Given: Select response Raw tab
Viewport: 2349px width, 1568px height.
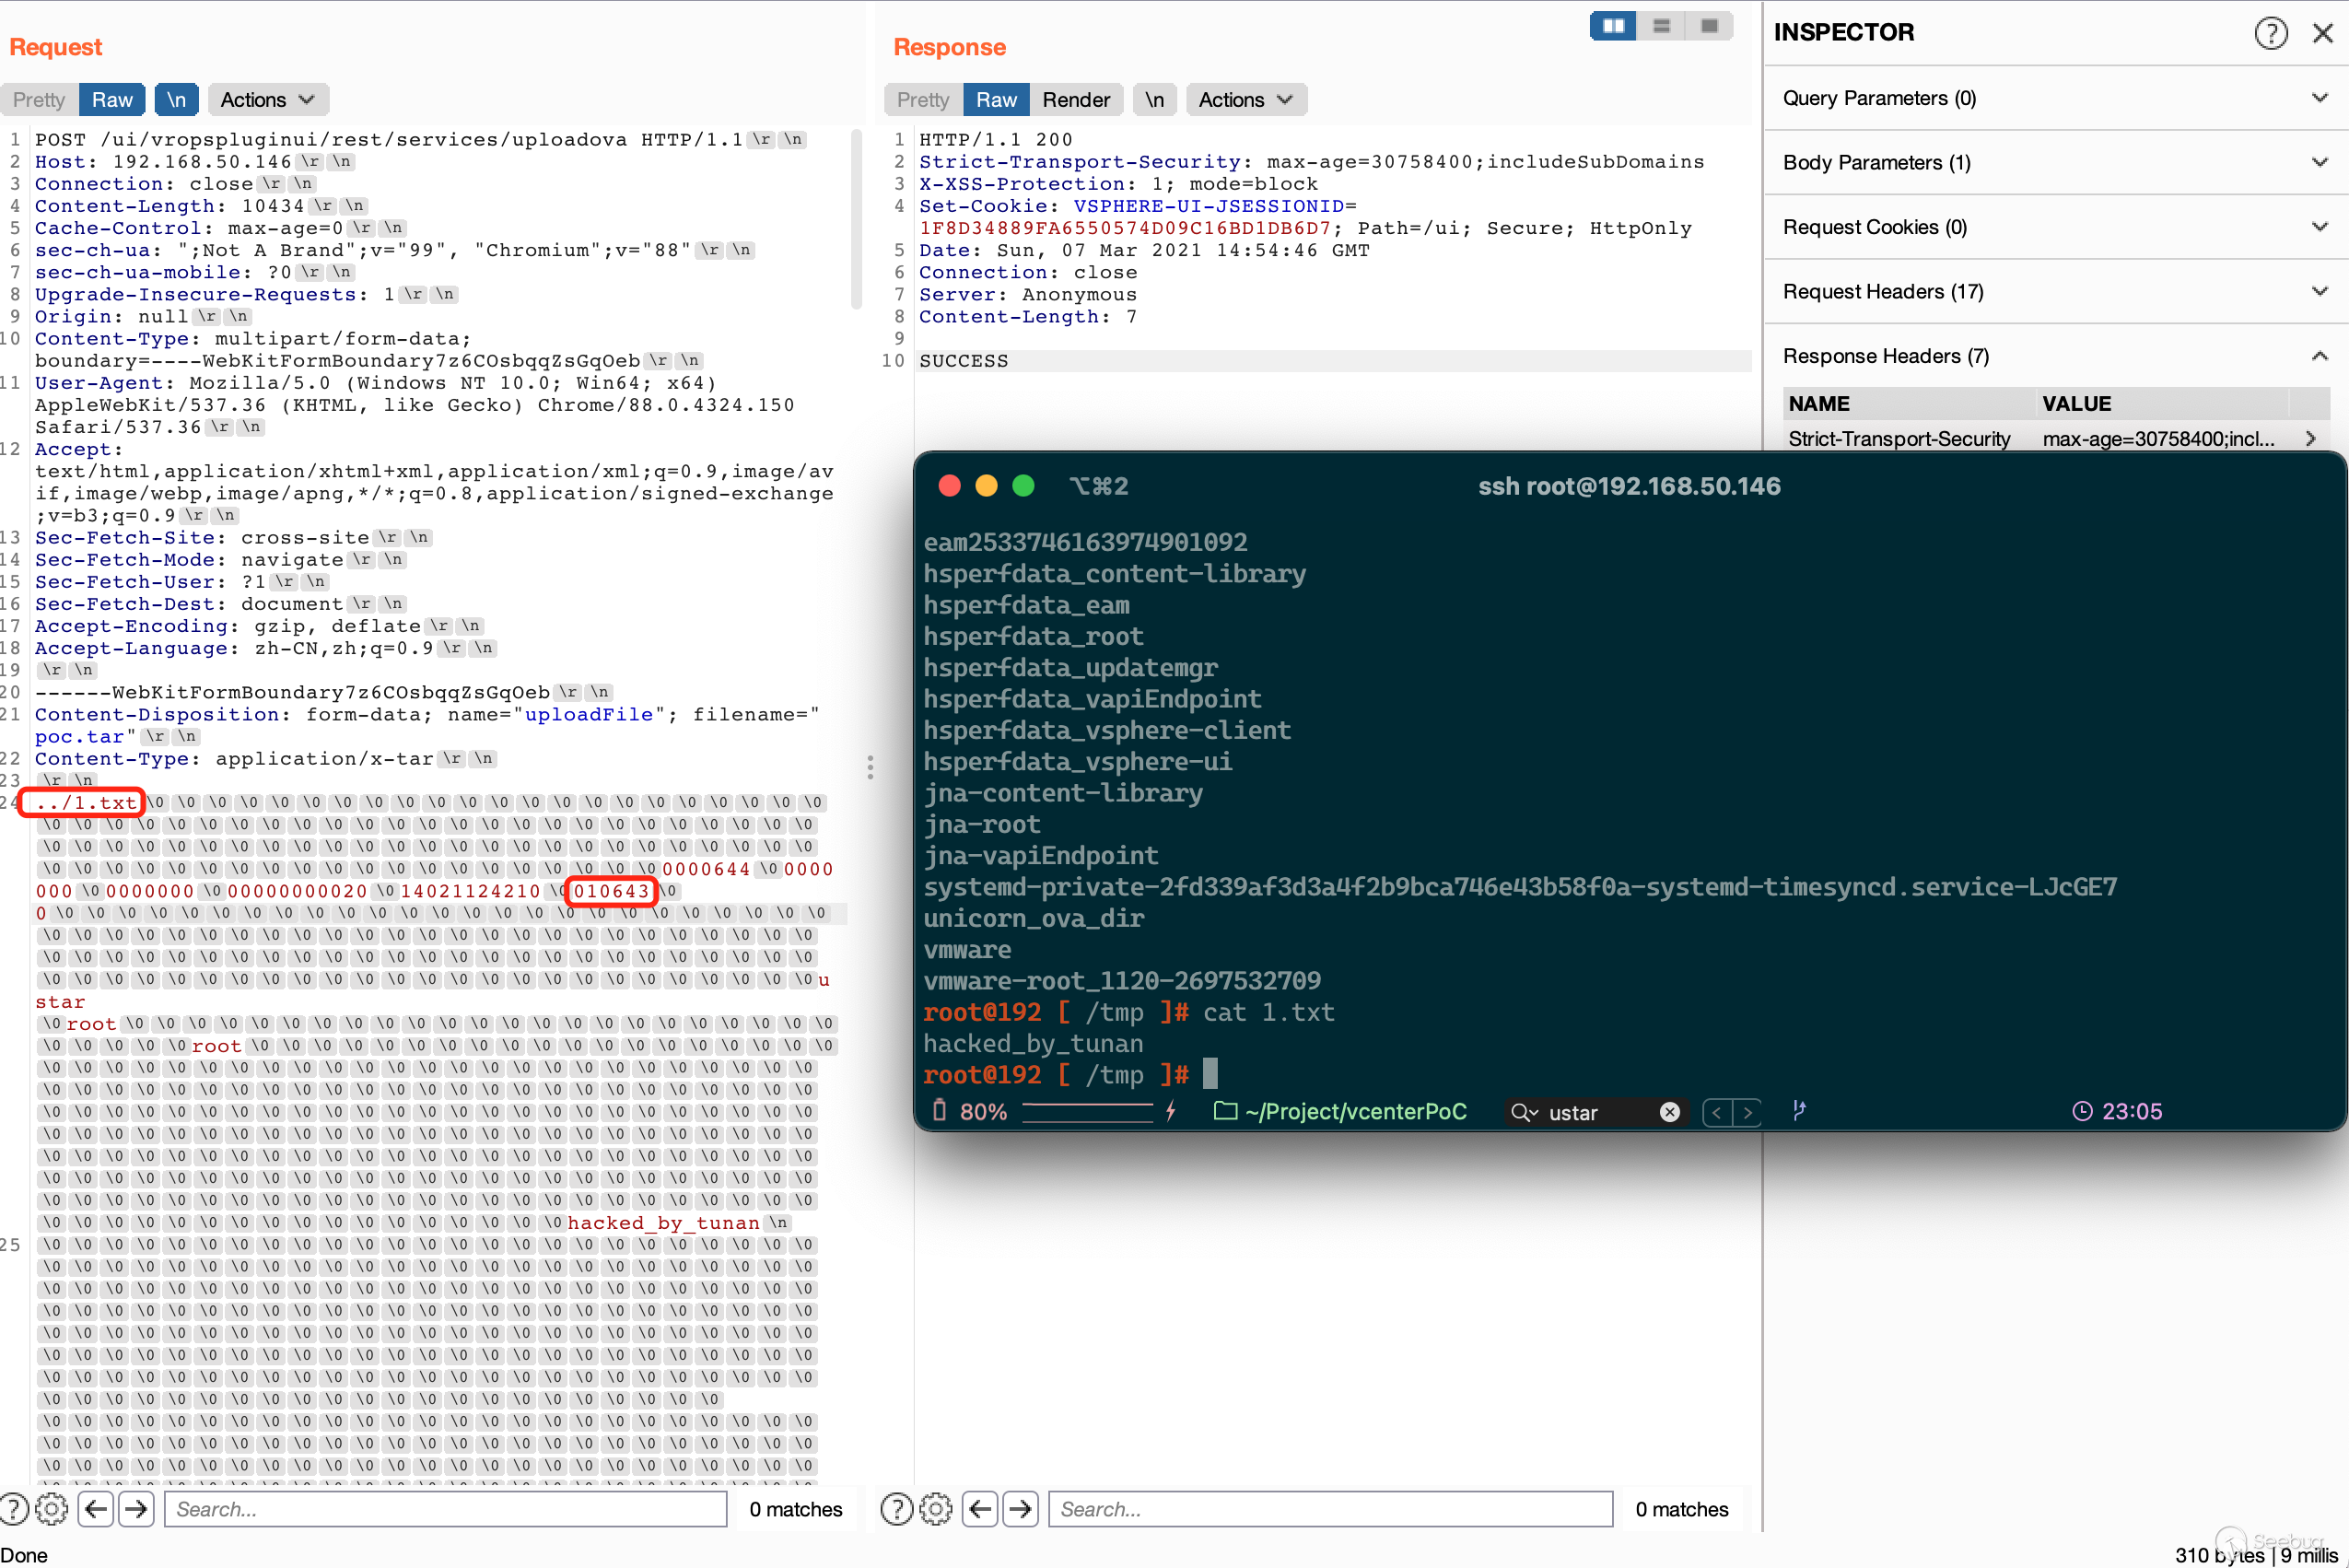Looking at the screenshot, I should [996, 100].
